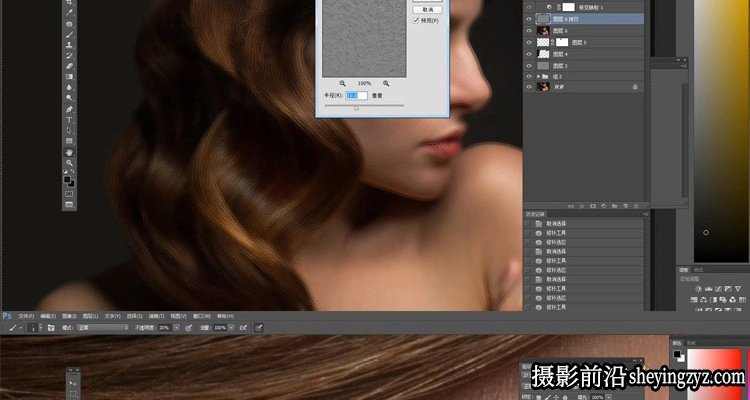Select the Healing Brush tool
The width and height of the screenshot is (750, 400).
[69, 24]
